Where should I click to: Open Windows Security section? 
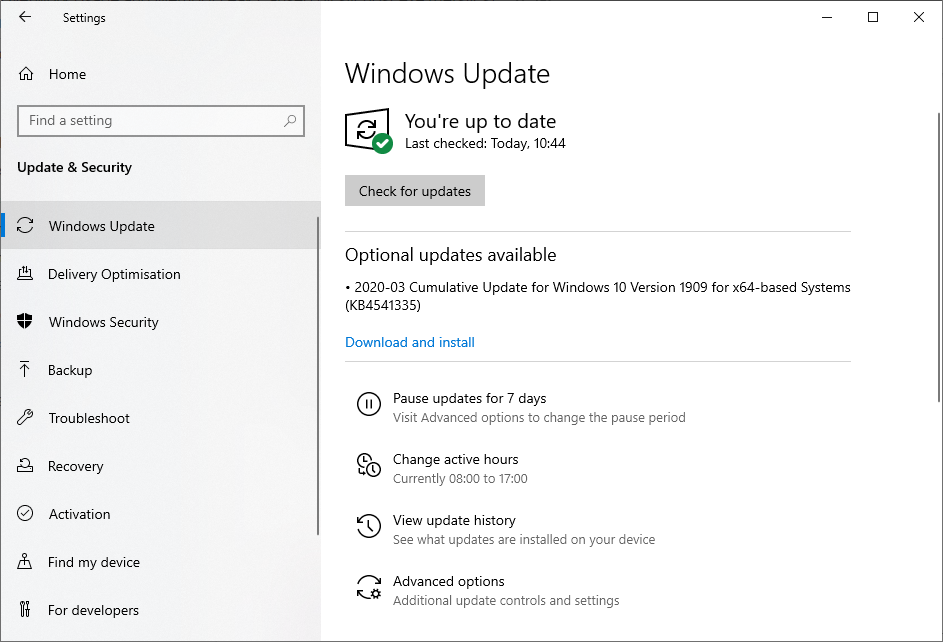pyautogui.click(x=161, y=322)
